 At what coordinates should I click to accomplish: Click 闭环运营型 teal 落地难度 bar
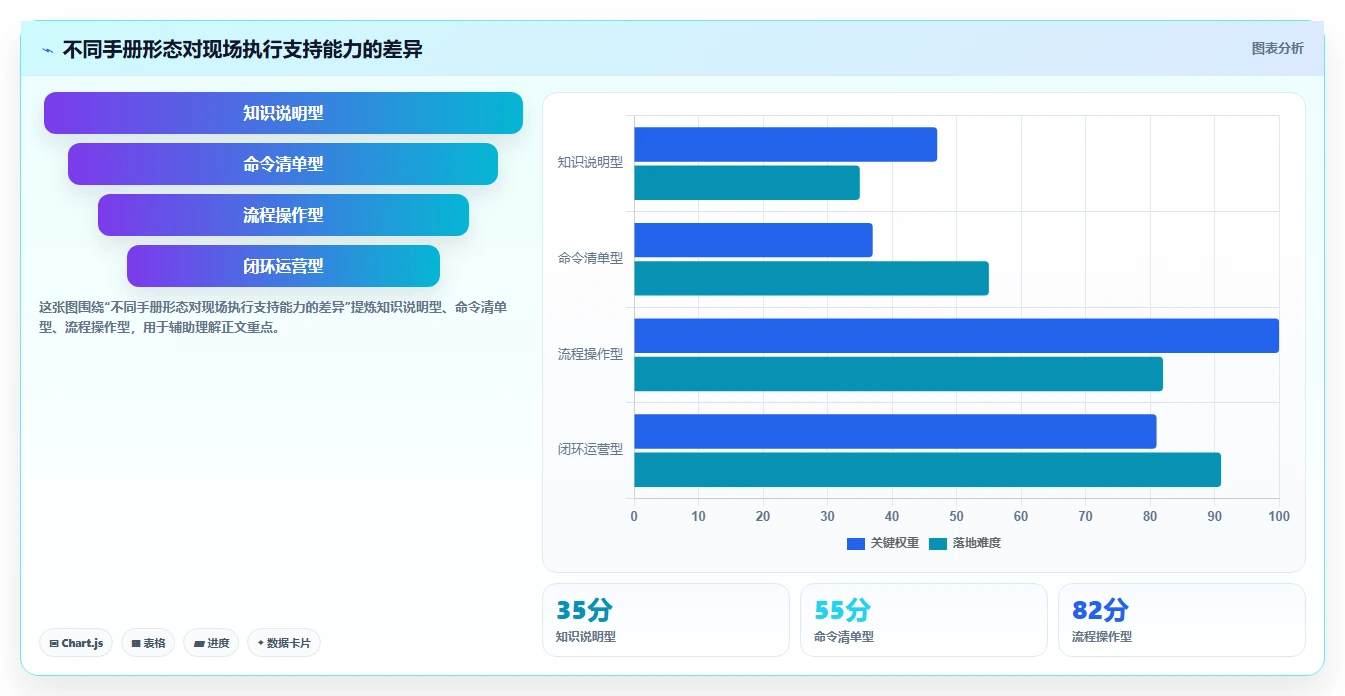coord(927,470)
